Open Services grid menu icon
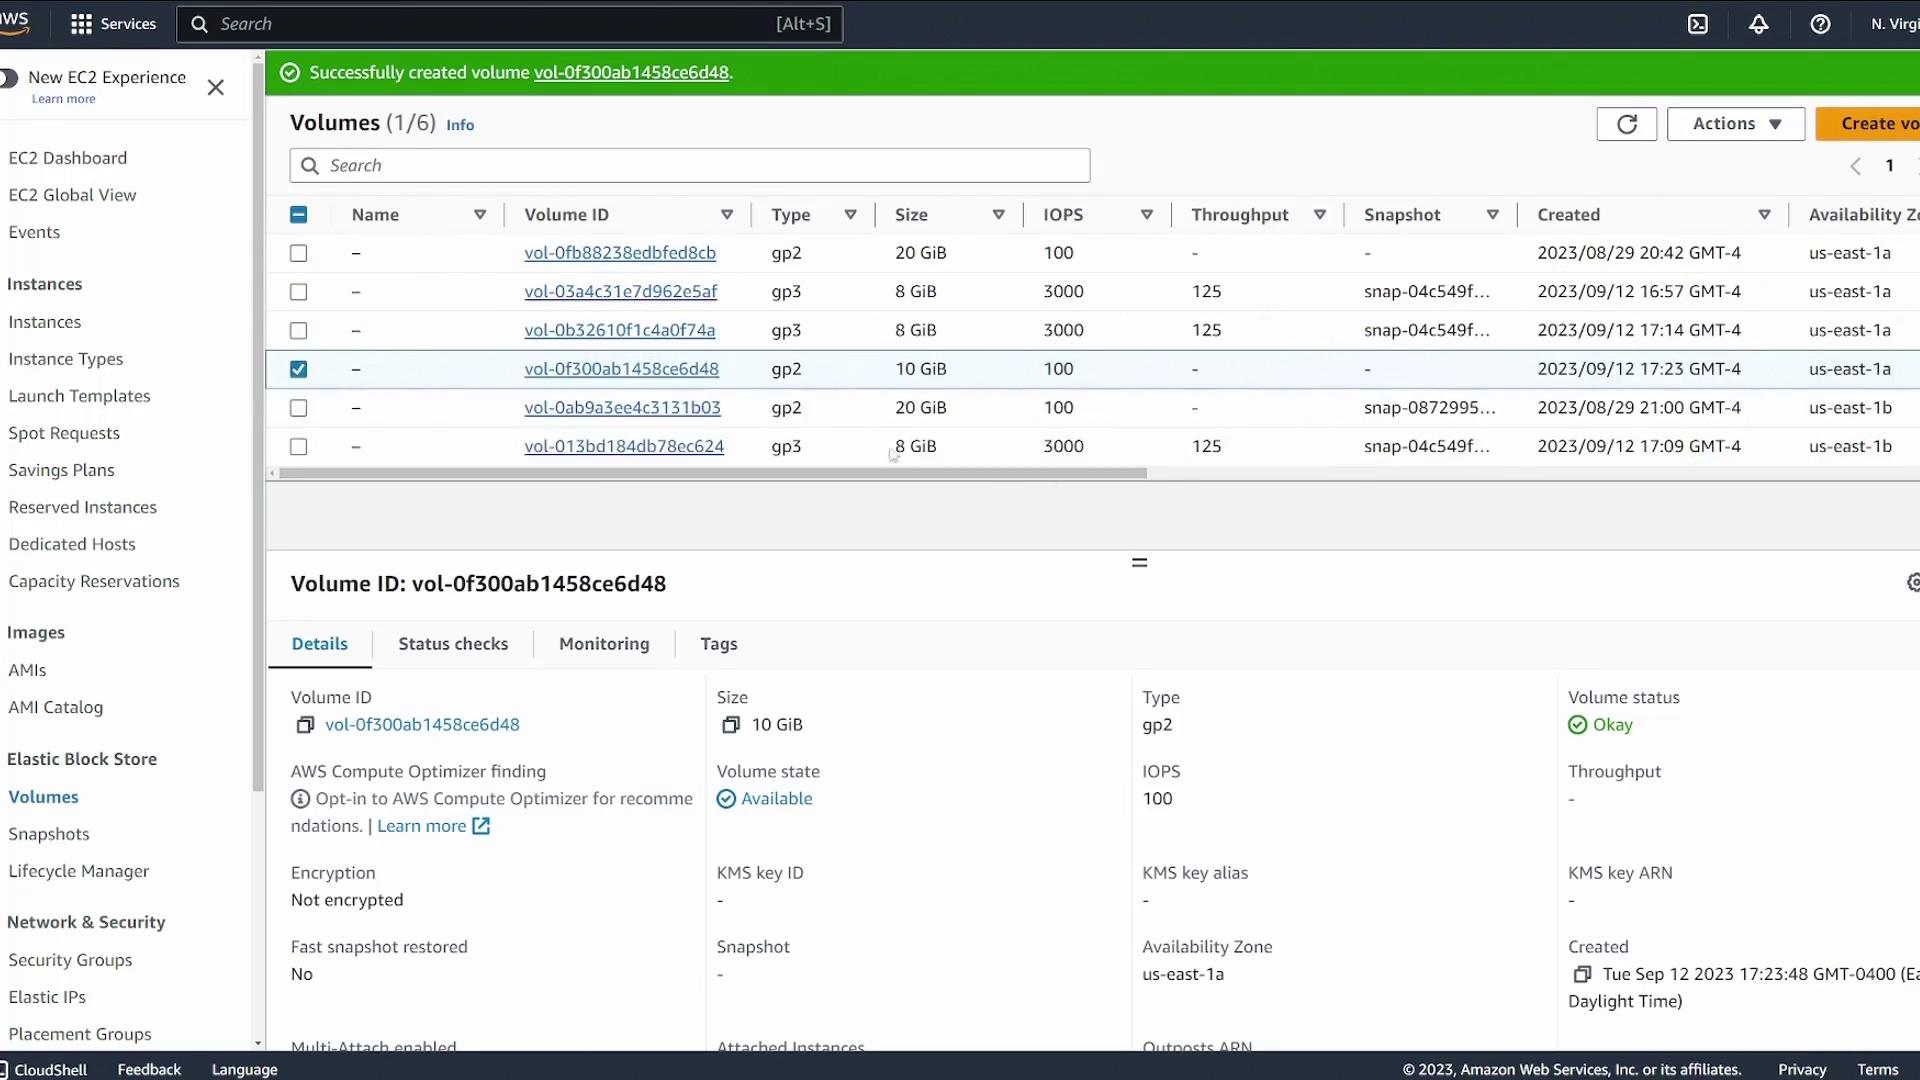The height and width of the screenshot is (1080, 1920). tap(82, 24)
